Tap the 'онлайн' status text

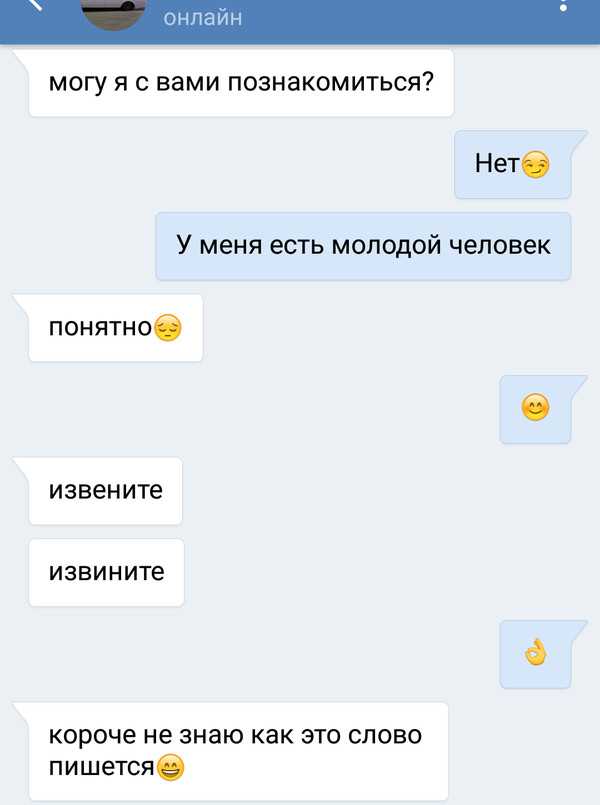[203, 17]
